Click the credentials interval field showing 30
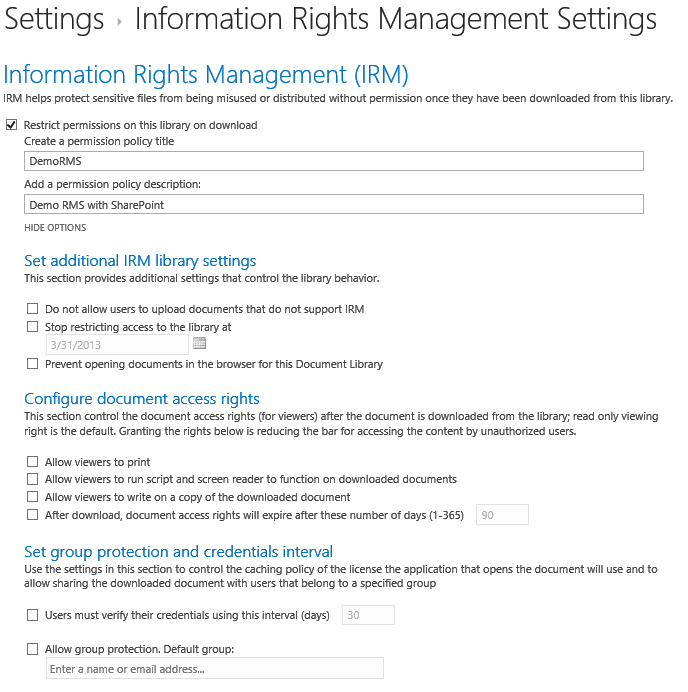Image resolution: width=688 pixels, height=692 pixels. [x=368, y=615]
